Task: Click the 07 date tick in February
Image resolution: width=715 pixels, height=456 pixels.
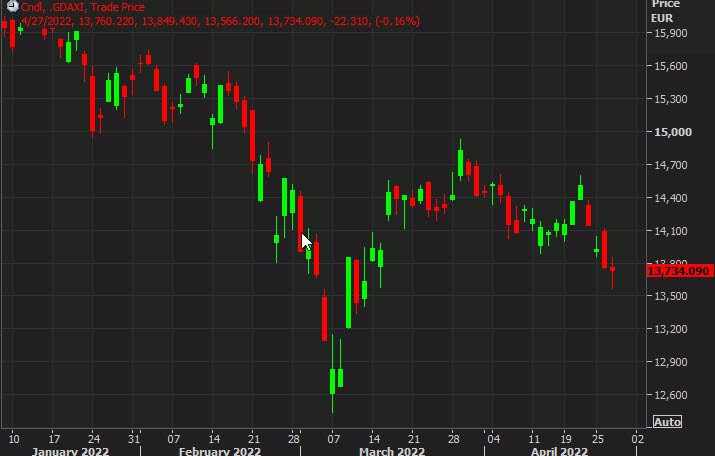Action: [x=173, y=439]
